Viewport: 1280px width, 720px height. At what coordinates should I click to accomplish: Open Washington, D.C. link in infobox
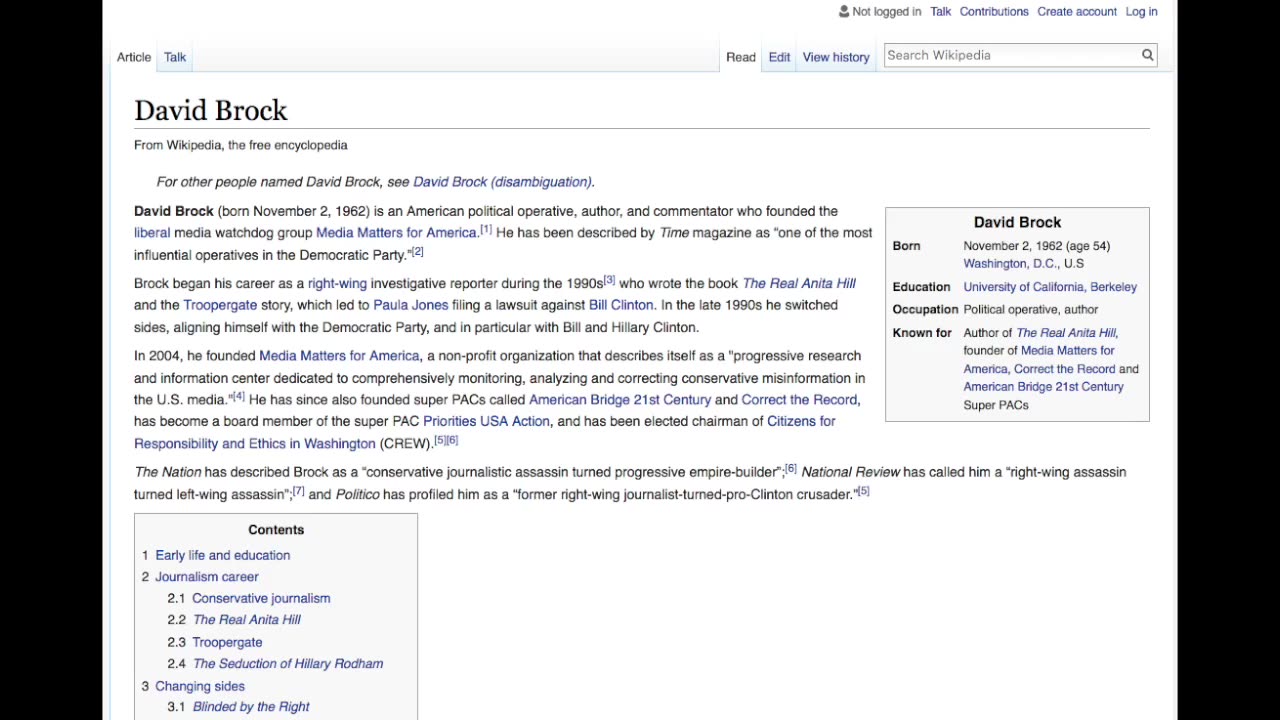1010,264
